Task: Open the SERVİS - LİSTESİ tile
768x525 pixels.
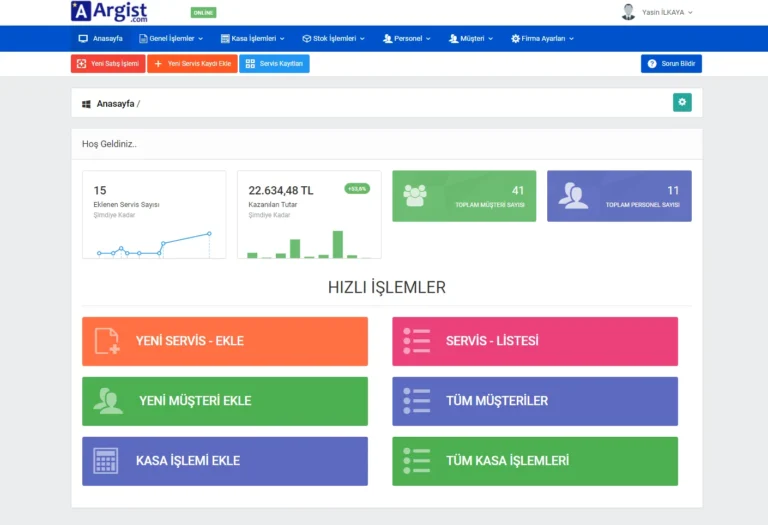Action: [x=535, y=341]
